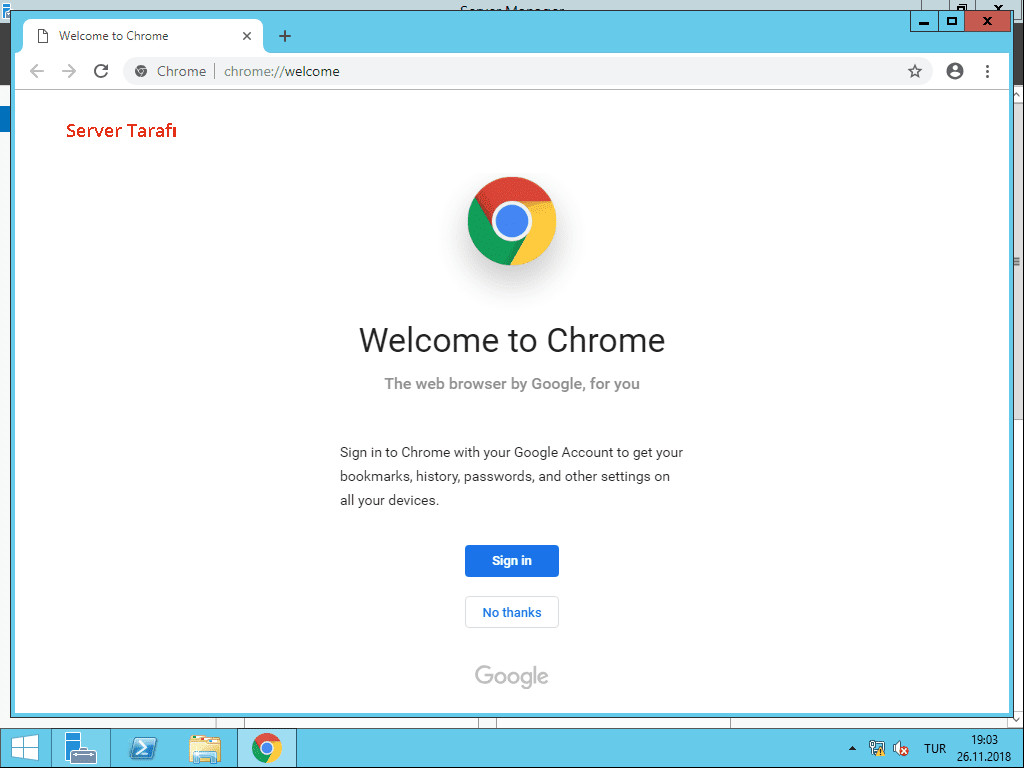Click the Chrome site info icon
The image size is (1024, 768).
coord(141,71)
